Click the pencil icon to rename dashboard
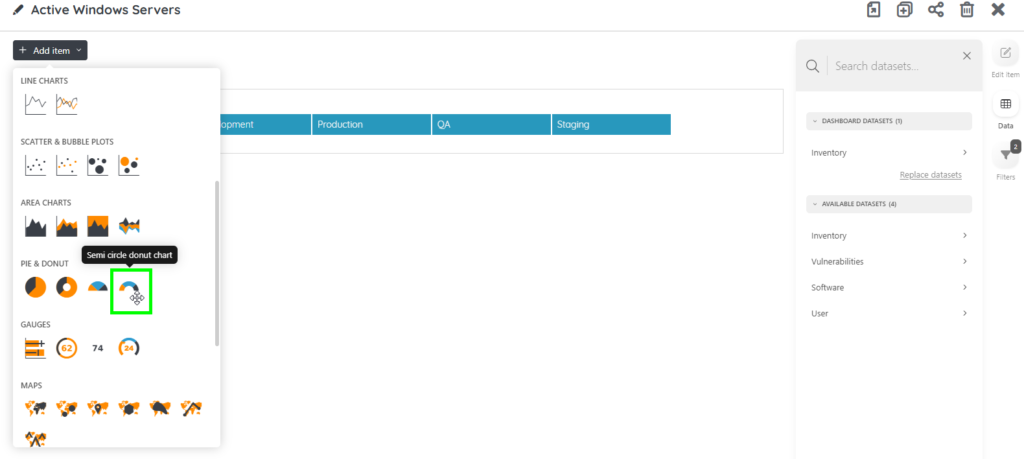 18,10
